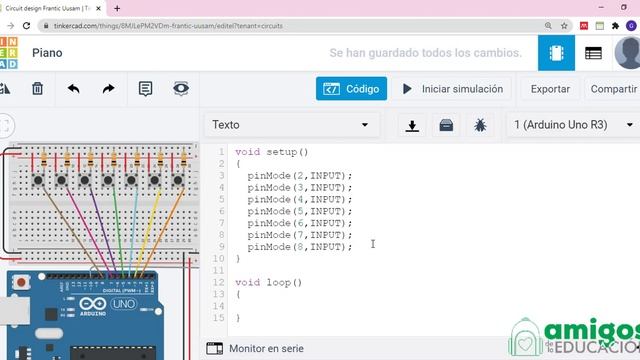Click code line pinMode(8,INPUT);

coord(299,247)
